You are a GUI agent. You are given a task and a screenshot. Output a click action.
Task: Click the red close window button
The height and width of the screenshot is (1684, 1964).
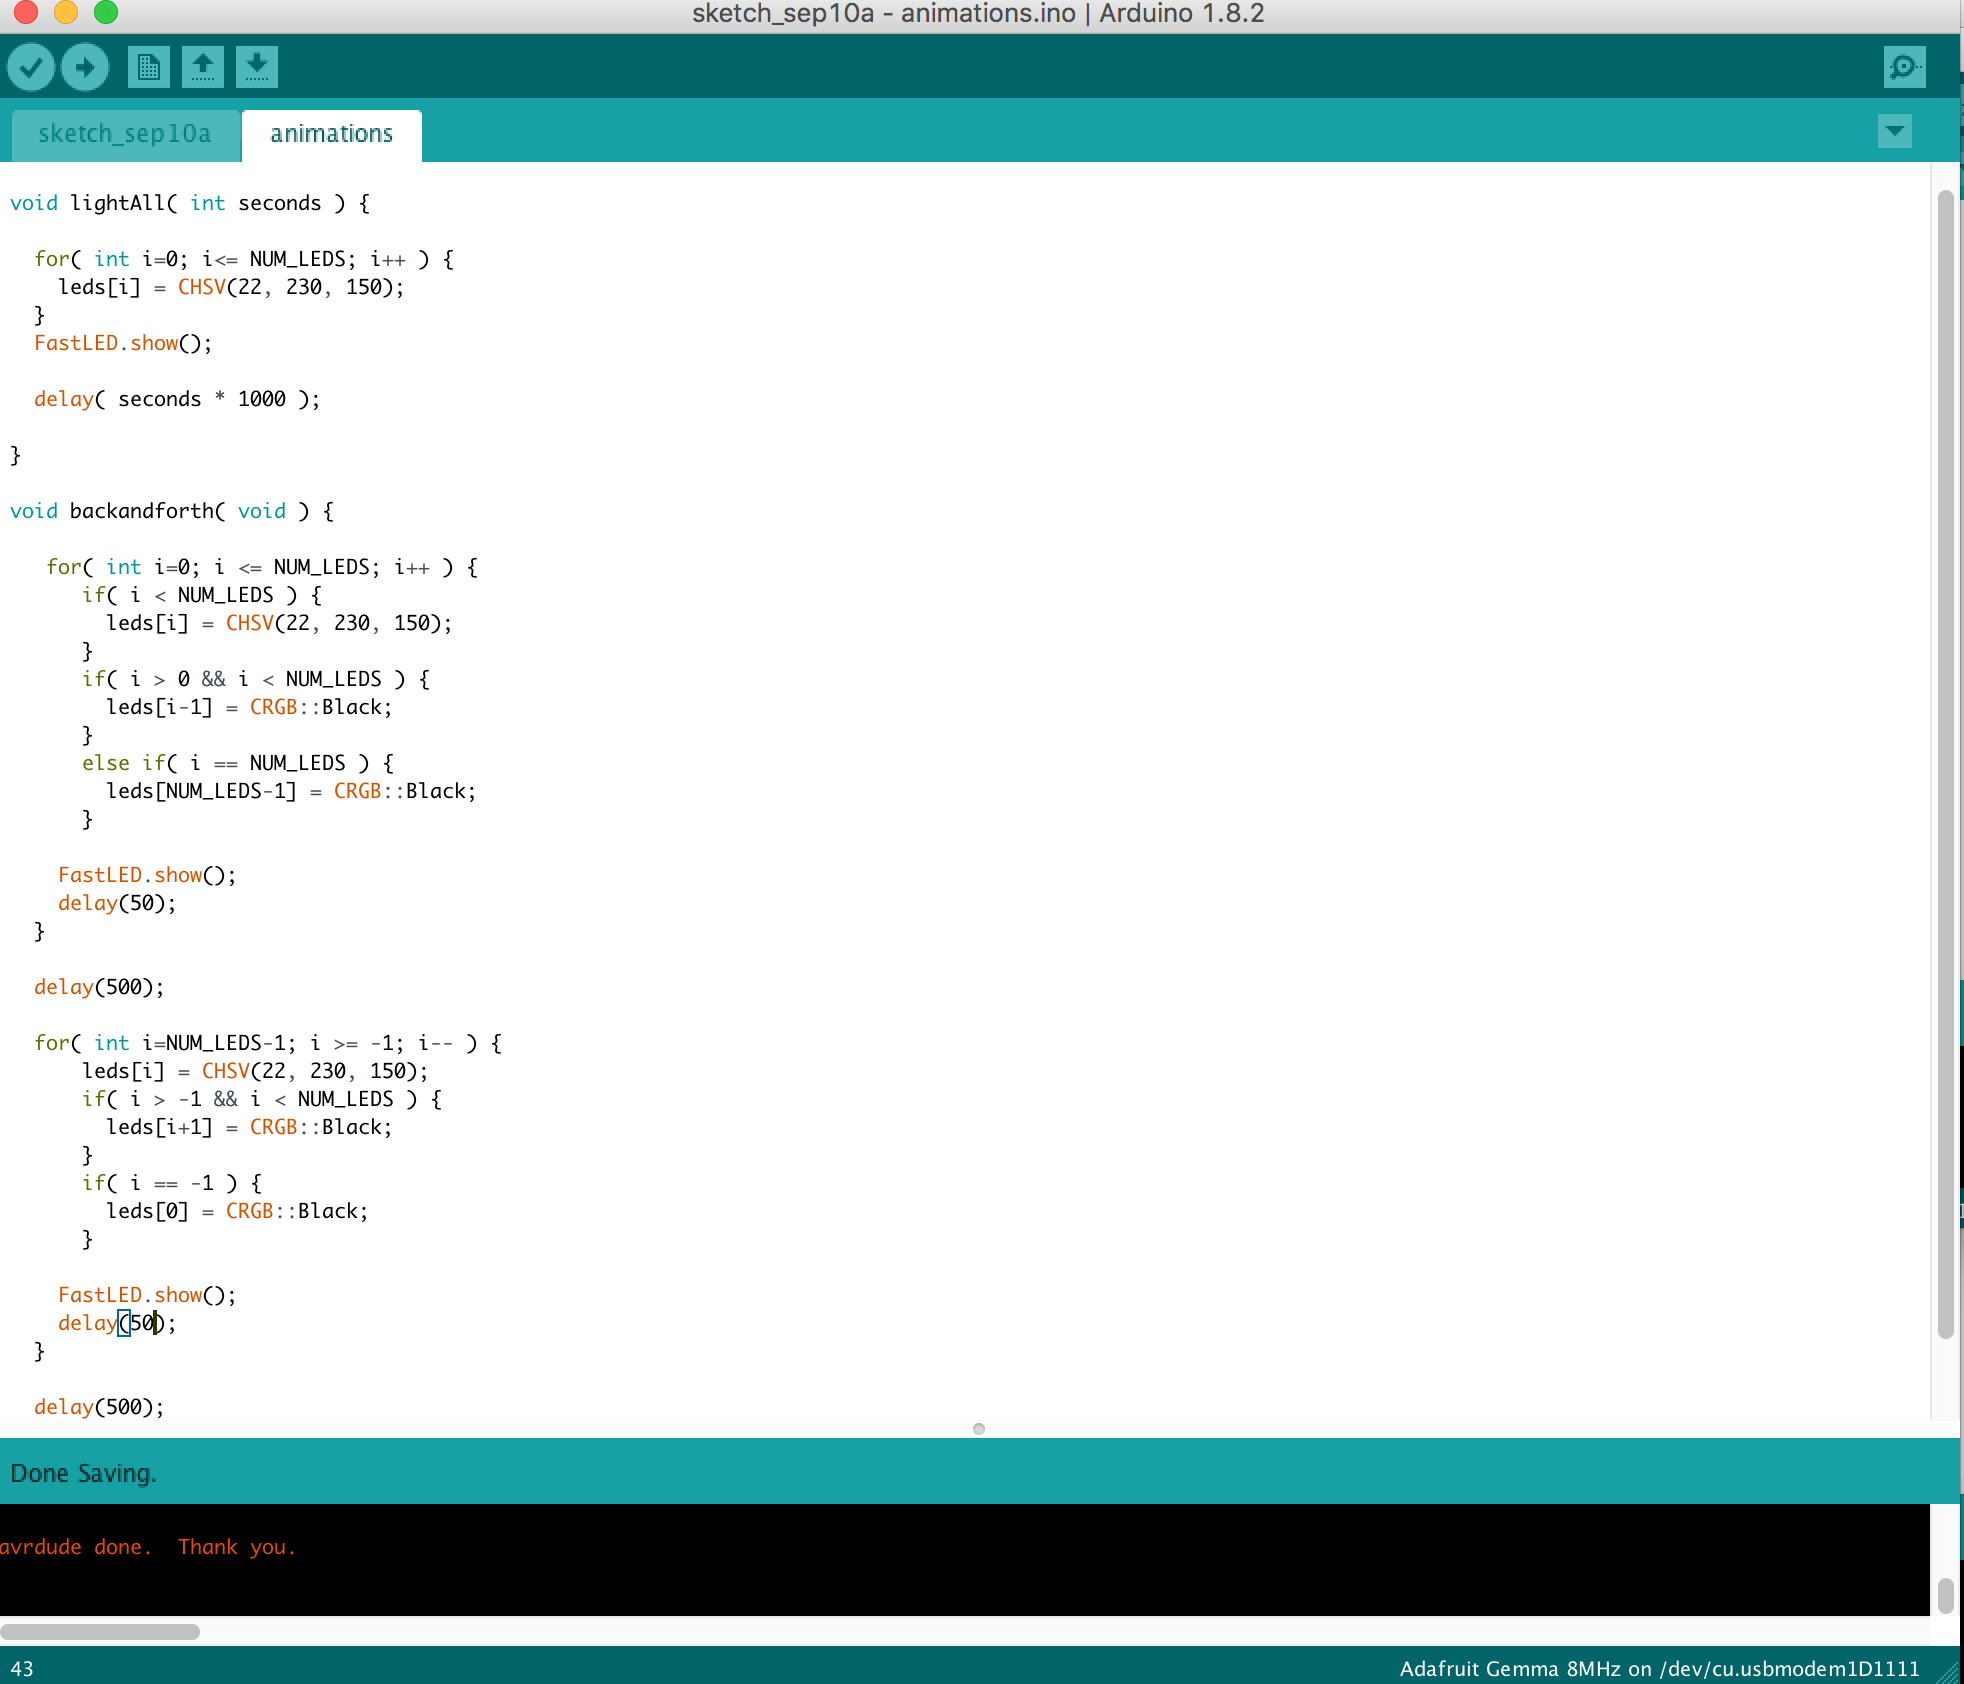coord(26,12)
